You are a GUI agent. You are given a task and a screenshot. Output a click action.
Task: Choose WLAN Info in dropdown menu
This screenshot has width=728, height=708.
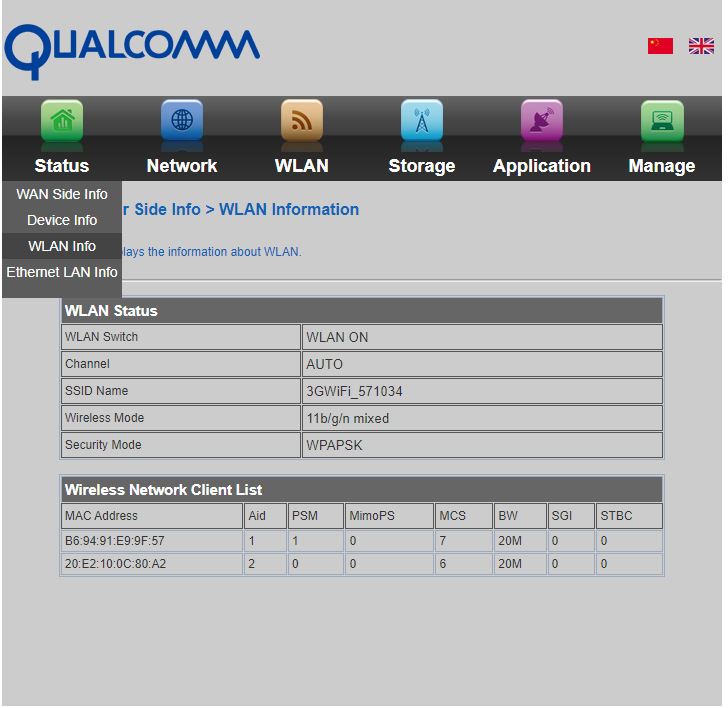62,246
